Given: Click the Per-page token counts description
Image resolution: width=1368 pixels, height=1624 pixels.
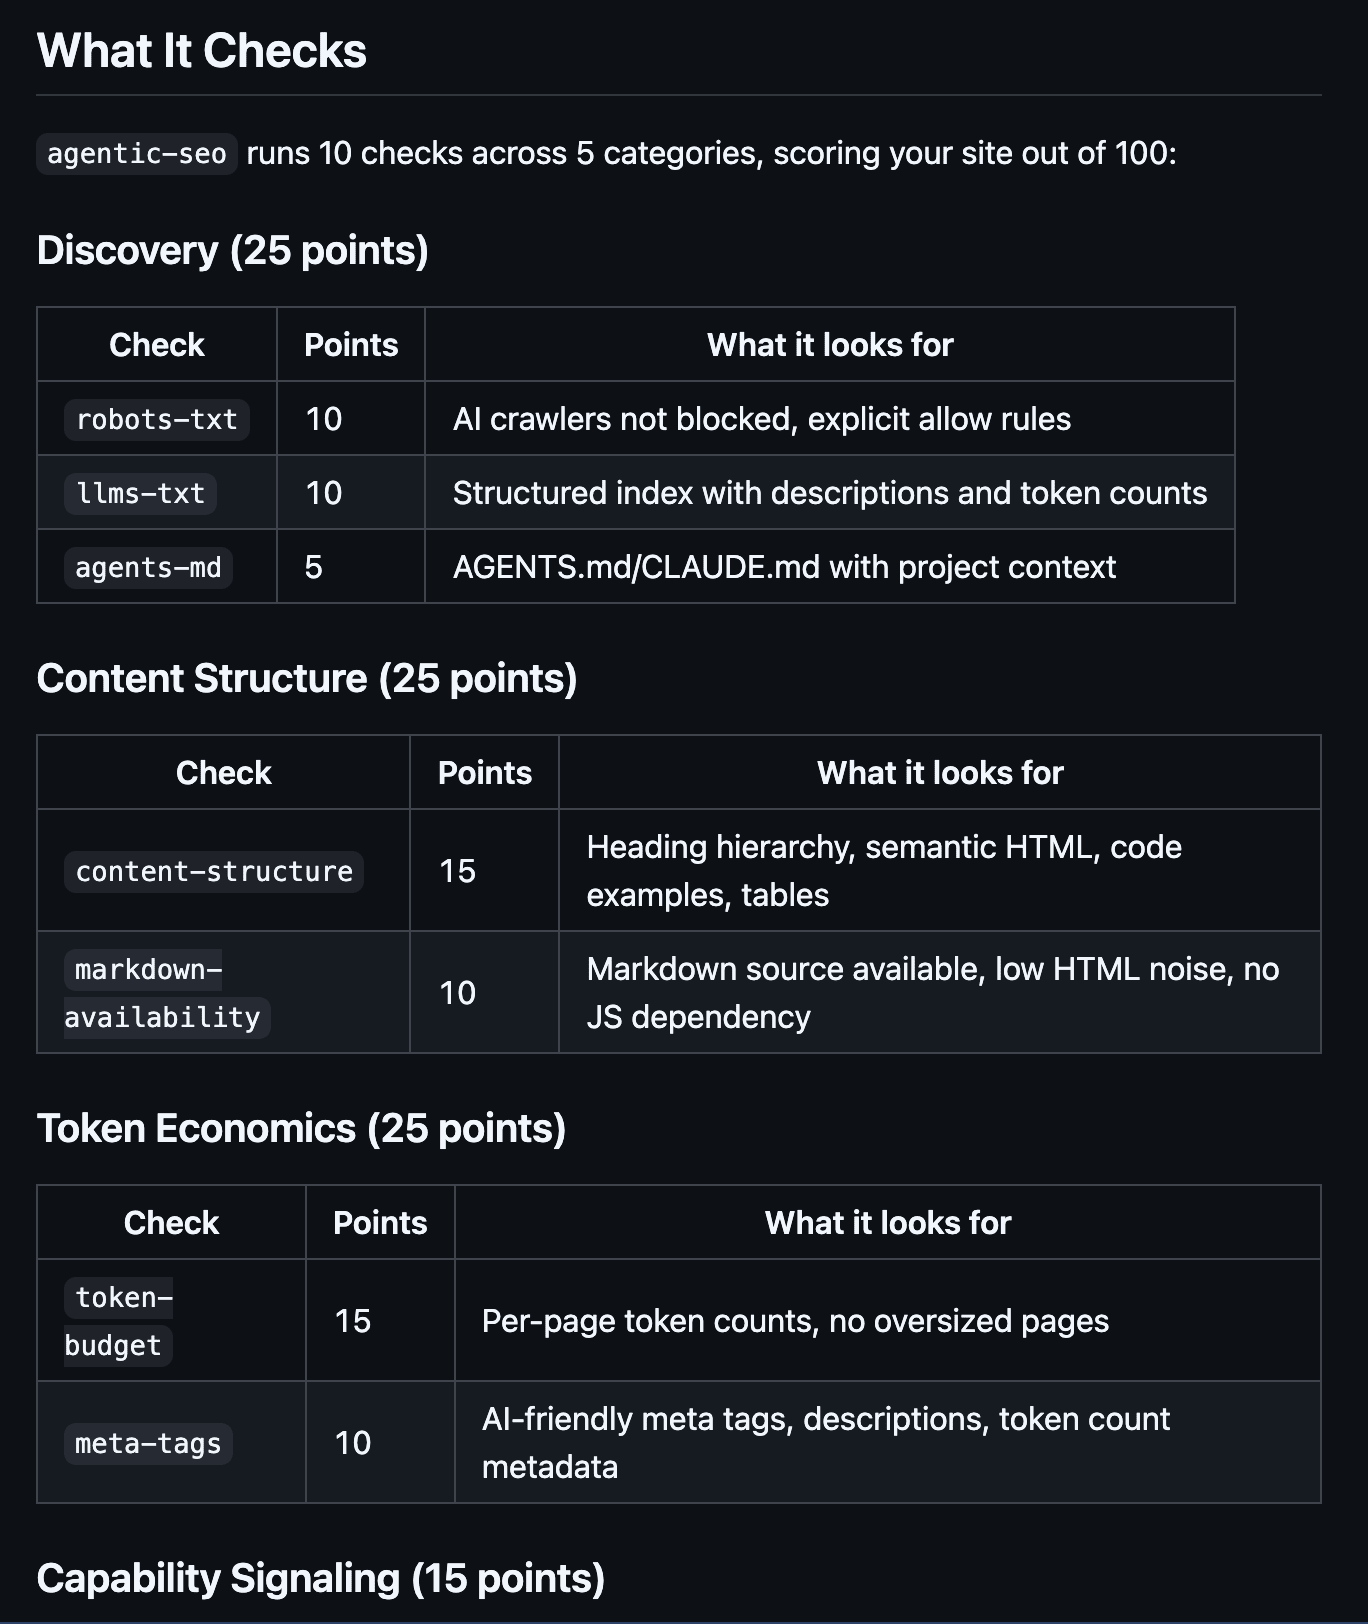Looking at the screenshot, I should (795, 1321).
